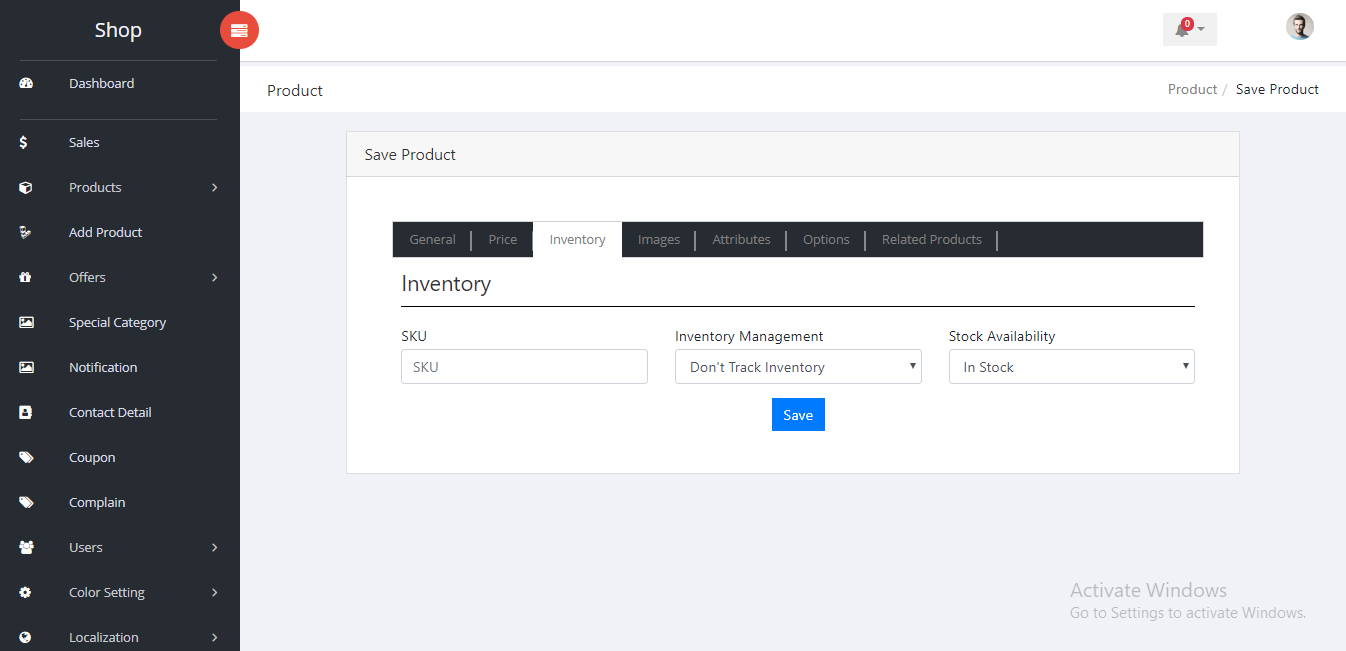Viewport: 1346px width, 651px height.
Task: Click the Coupon tag icon
Action: [26, 458]
